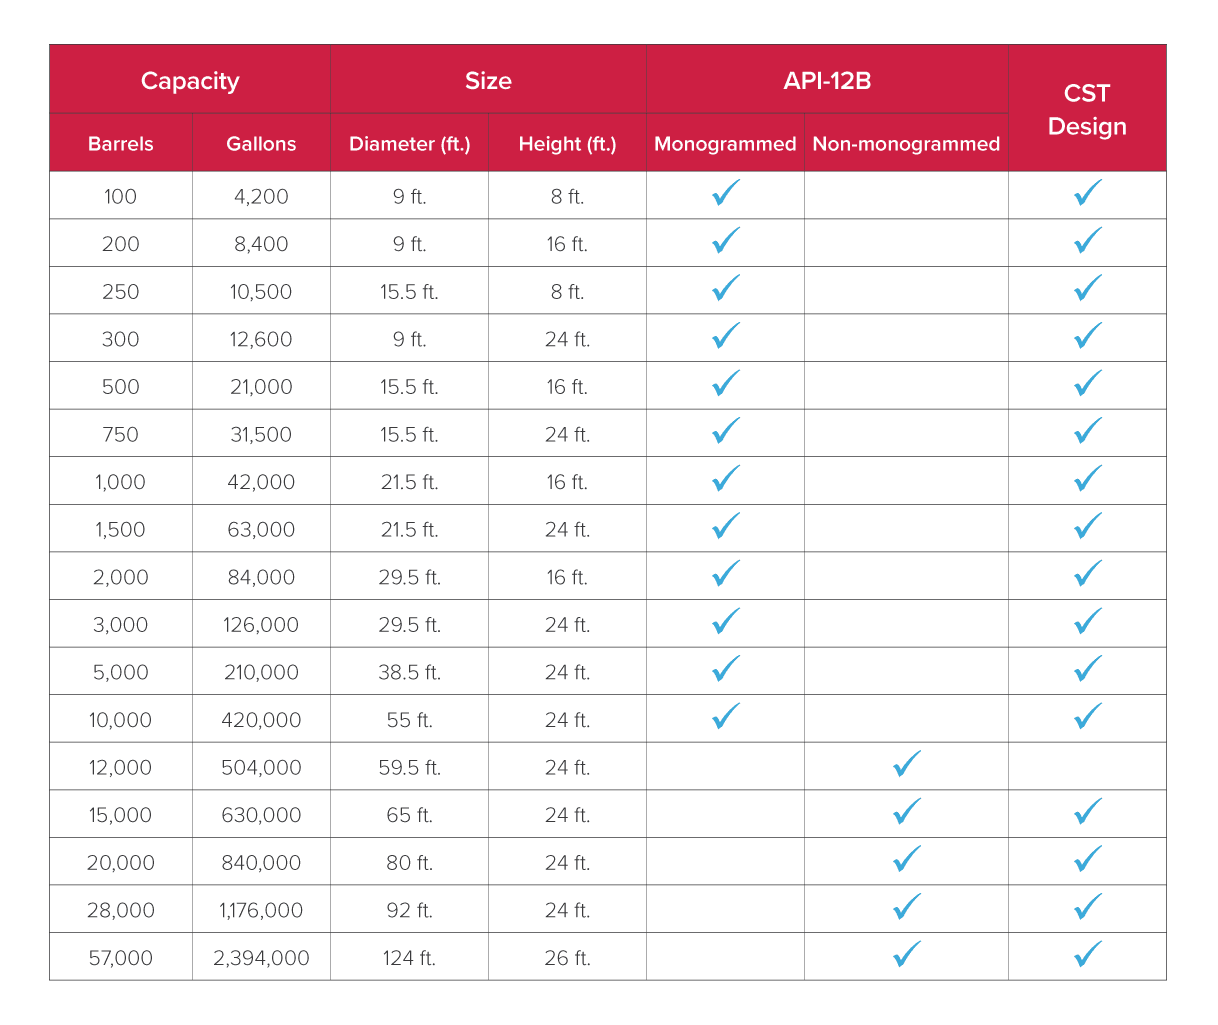This screenshot has width=1218, height=1025.
Task: Click the Gallons column subheader
Action: pyautogui.click(x=261, y=143)
